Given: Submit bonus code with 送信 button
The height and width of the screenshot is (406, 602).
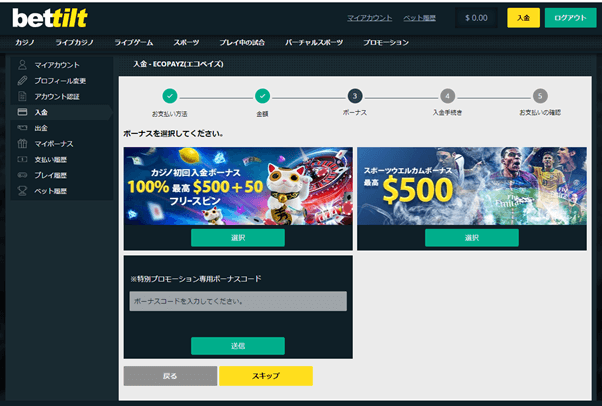Looking at the screenshot, I should click(x=238, y=346).
